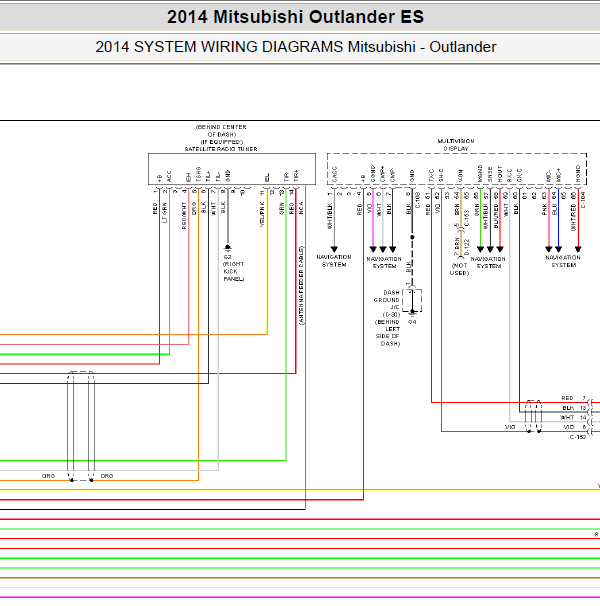The image size is (600, 606).
Task: Click the '2014 Mitsubishi Outlander ES' heading
Action: point(295,17)
